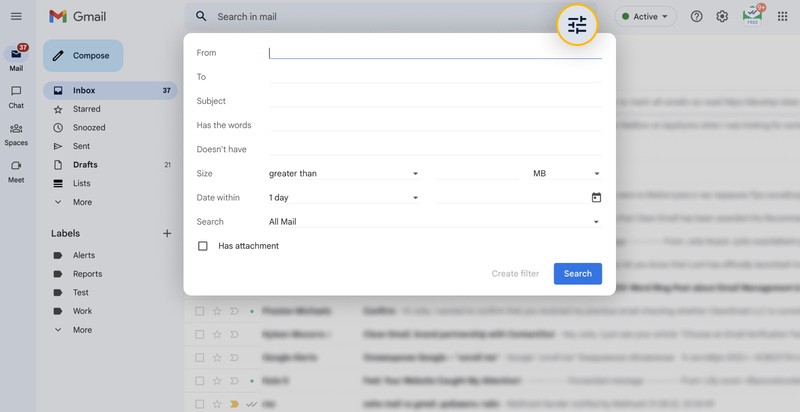Go to the Starred folder
Viewport: 800px width, 412px height.
click(x=86, y=109)
